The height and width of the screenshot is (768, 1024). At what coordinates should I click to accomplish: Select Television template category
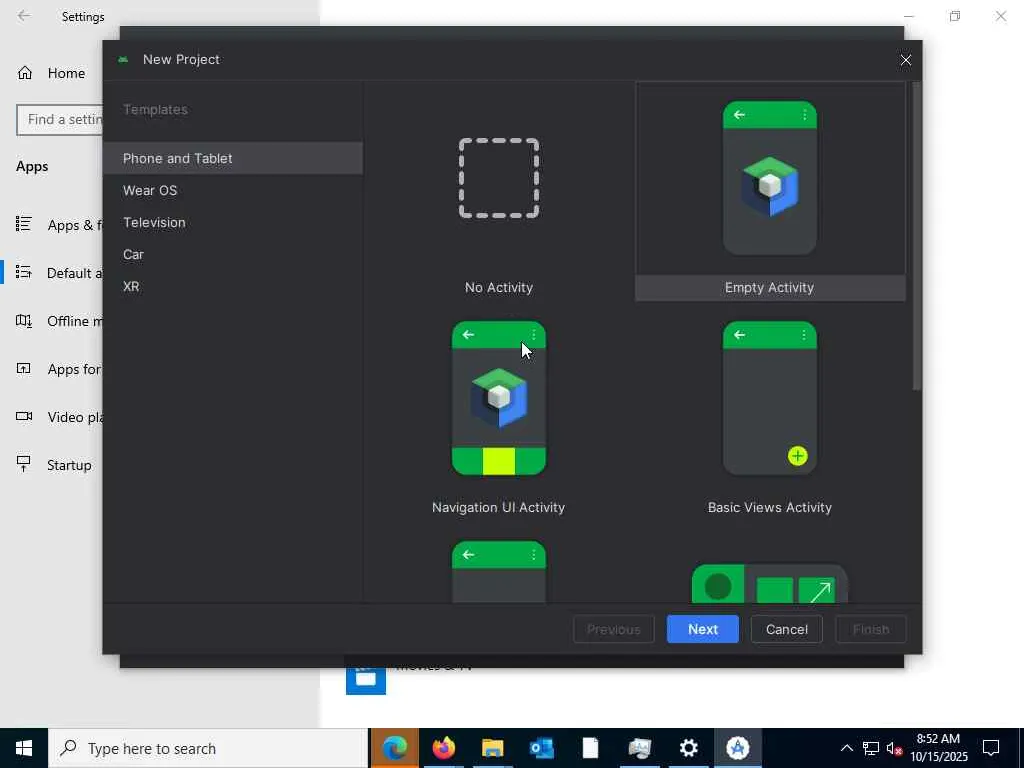[232, 222]
